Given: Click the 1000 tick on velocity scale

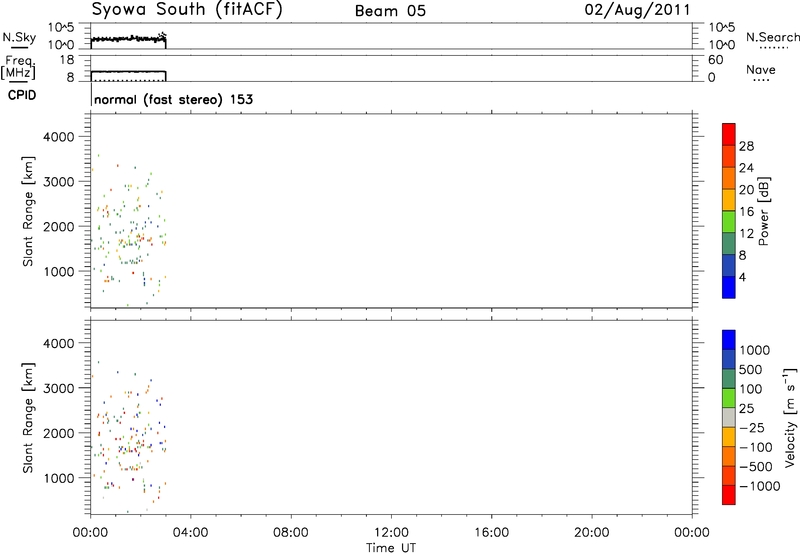Looking at the screenshot, I should pos(755,350).
